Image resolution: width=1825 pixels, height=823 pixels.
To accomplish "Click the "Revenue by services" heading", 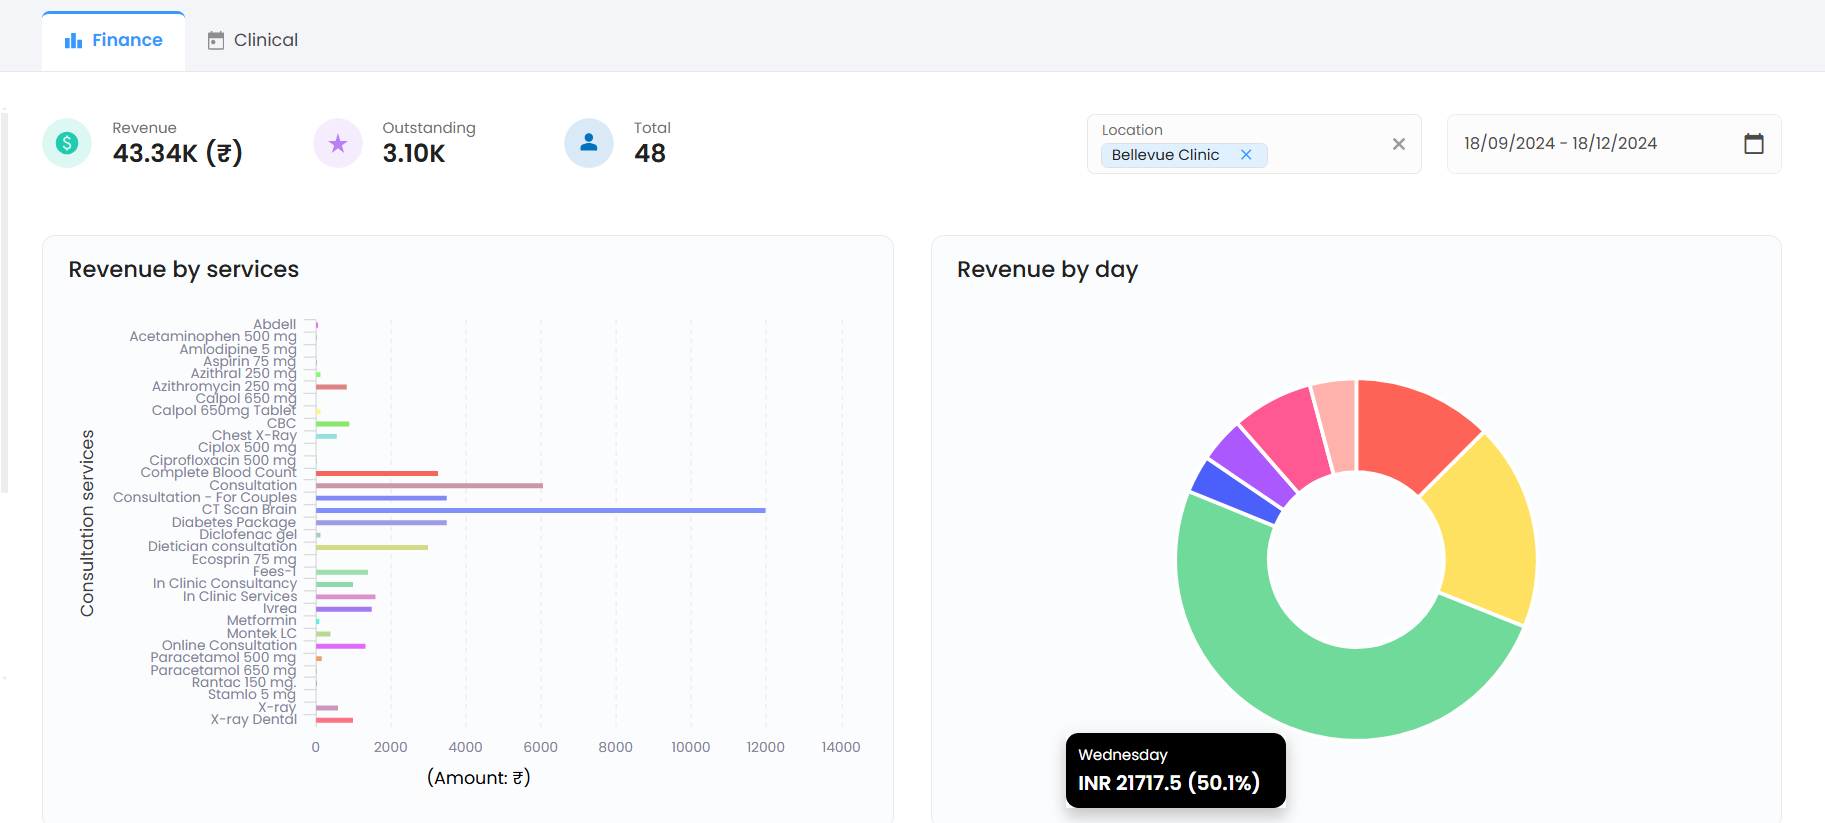I will (x=184, y=269).
